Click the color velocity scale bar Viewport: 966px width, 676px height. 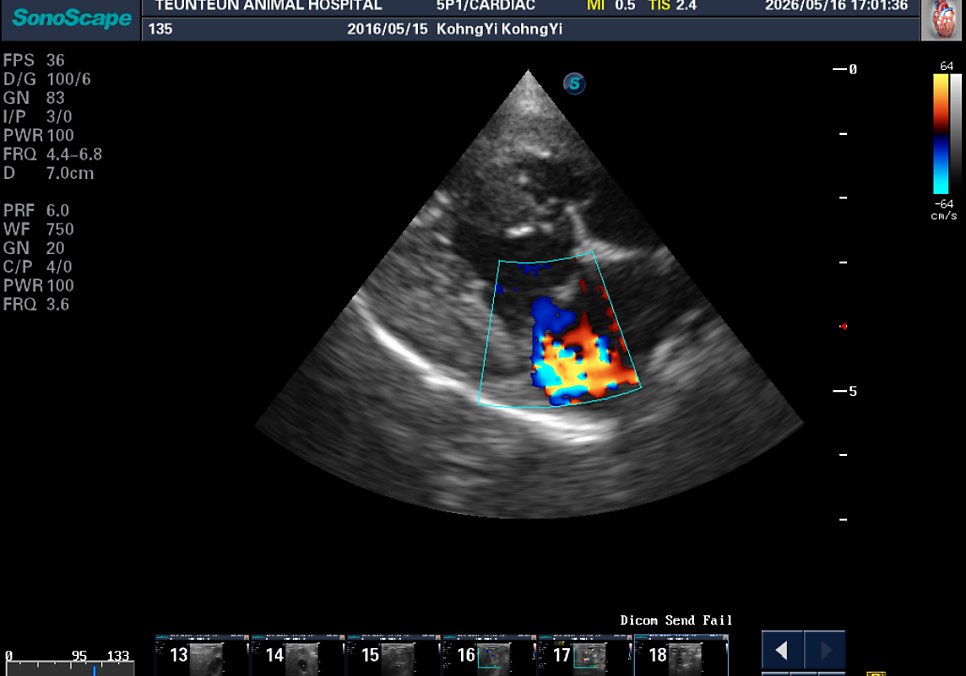pos(940,134)
